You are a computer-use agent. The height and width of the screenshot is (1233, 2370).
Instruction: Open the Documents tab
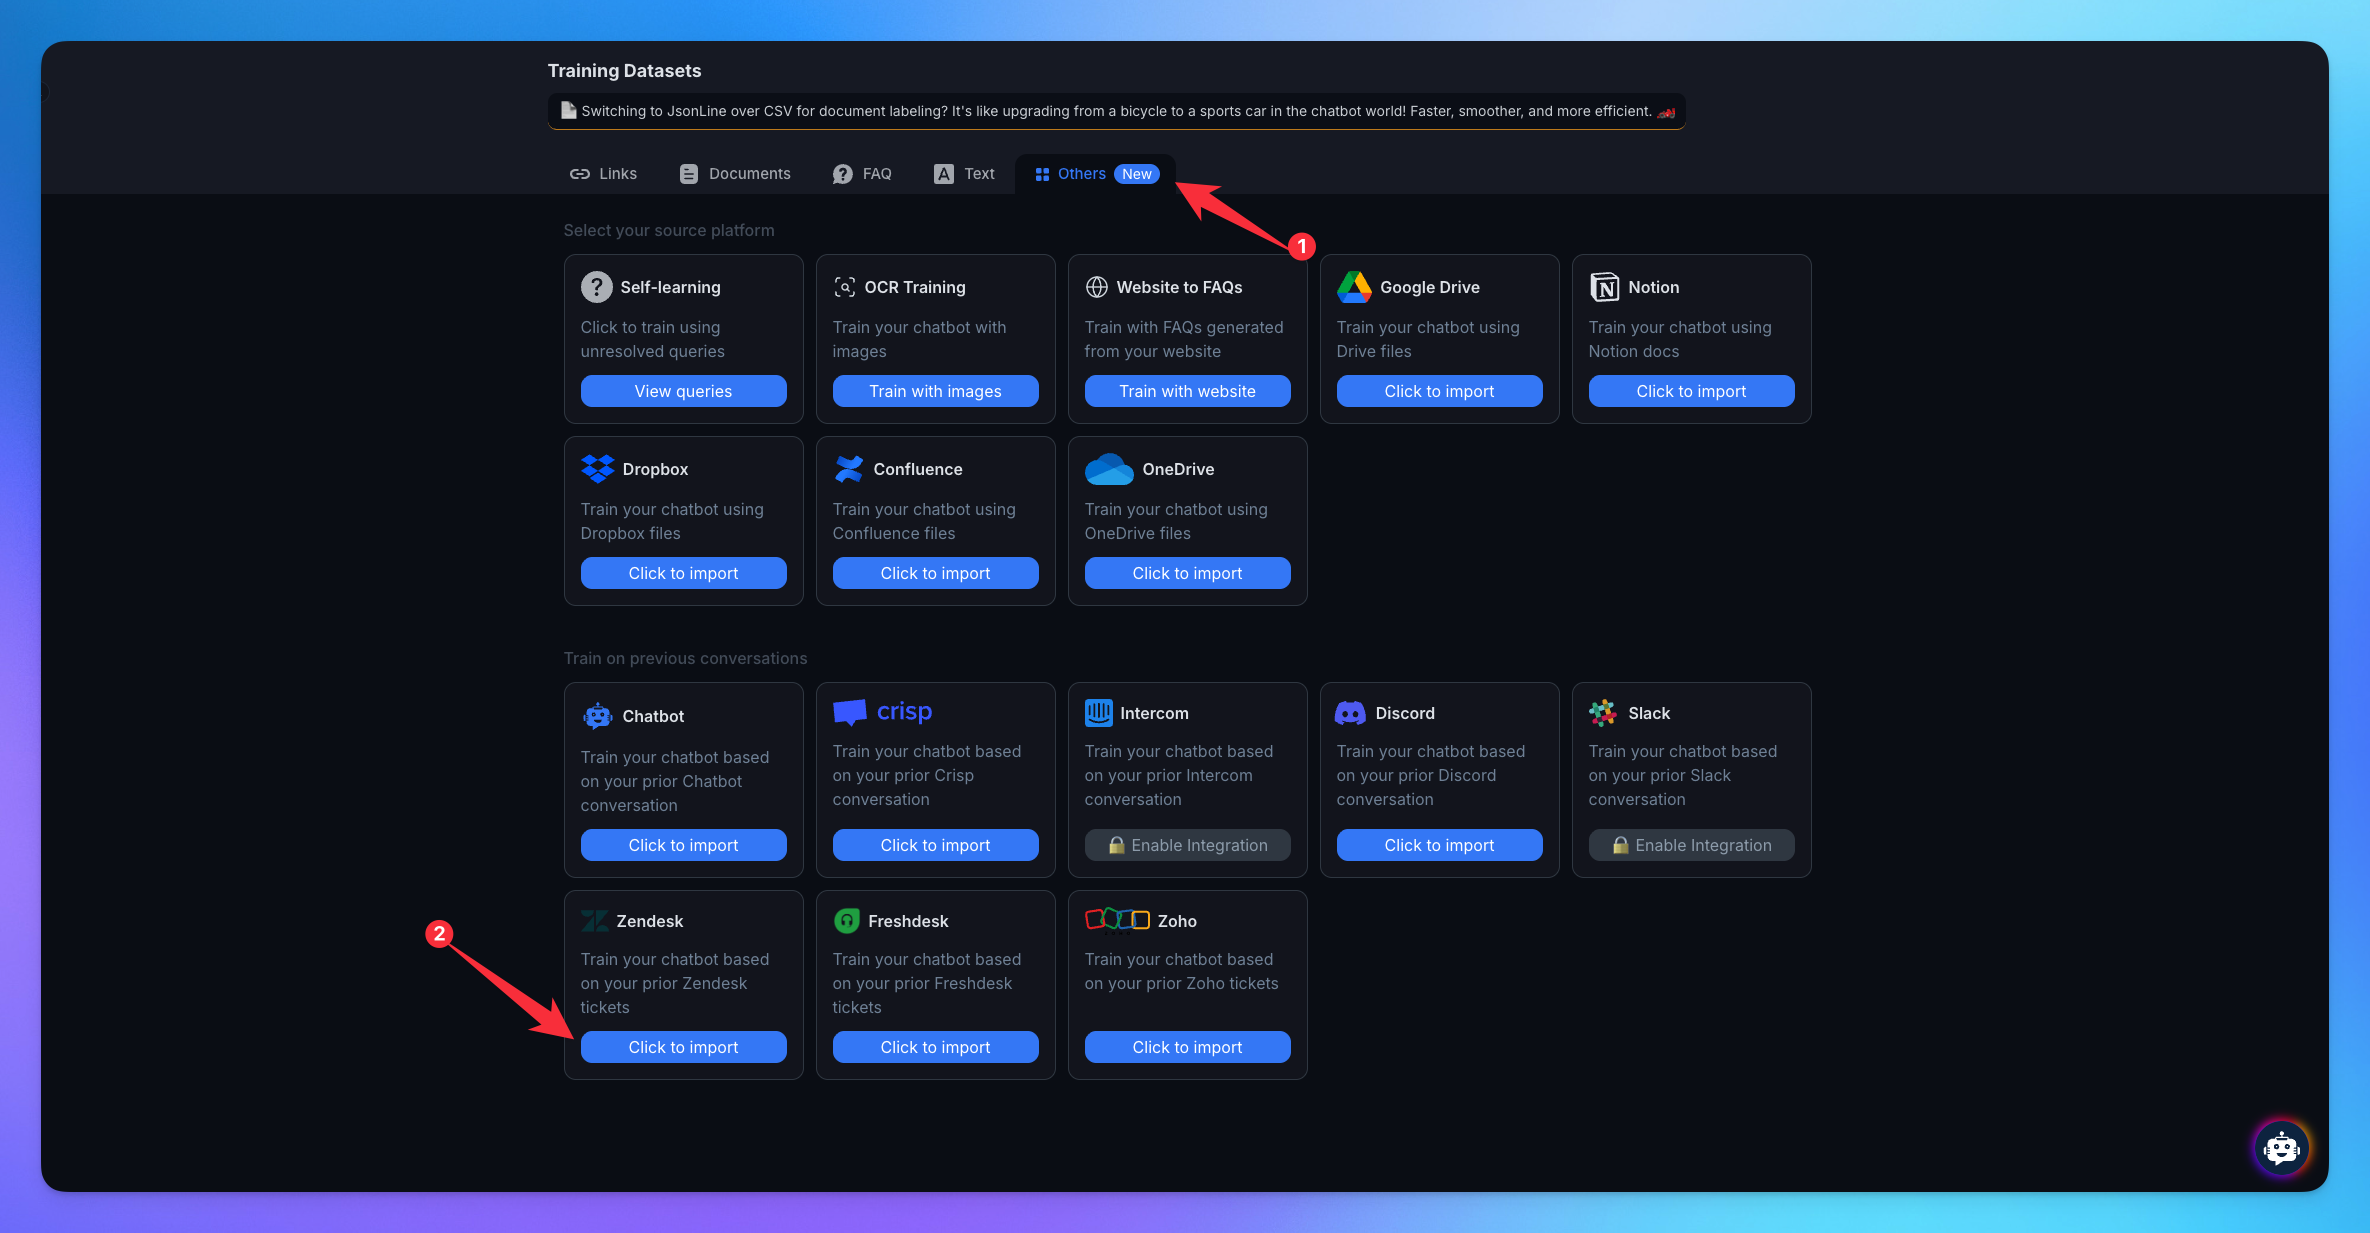click(735, 174)
